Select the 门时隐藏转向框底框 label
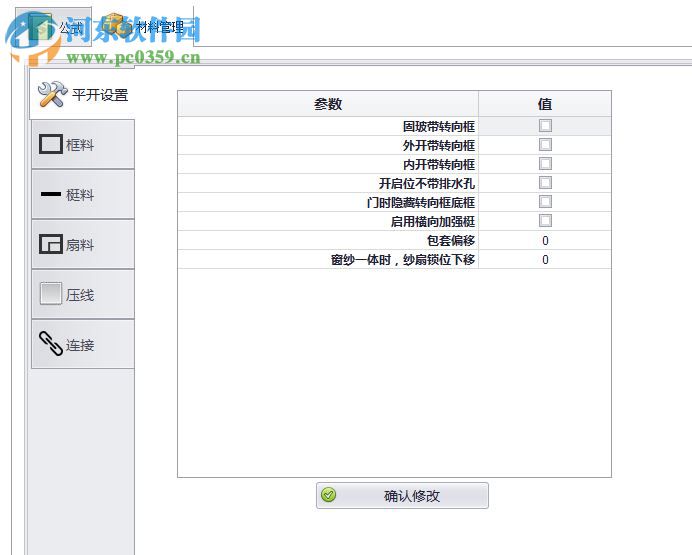 [x=421, y=202]
